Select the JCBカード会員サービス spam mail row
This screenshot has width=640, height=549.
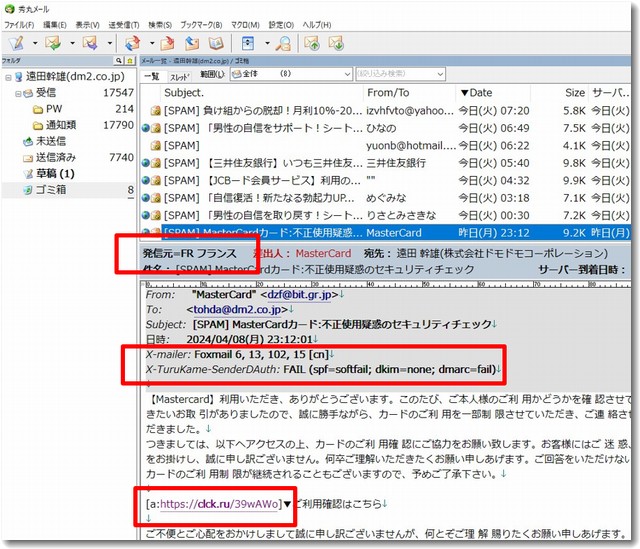tap(385, 180)
